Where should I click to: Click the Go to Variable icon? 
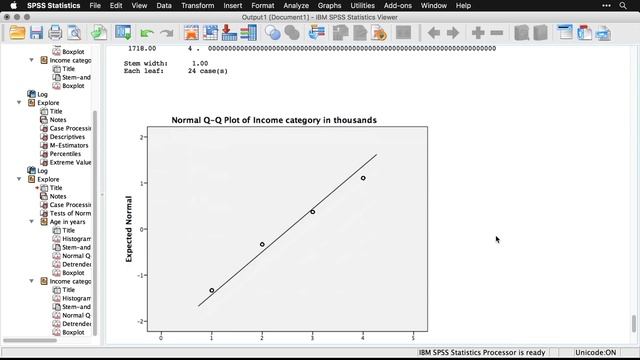[x=229, y=33]
